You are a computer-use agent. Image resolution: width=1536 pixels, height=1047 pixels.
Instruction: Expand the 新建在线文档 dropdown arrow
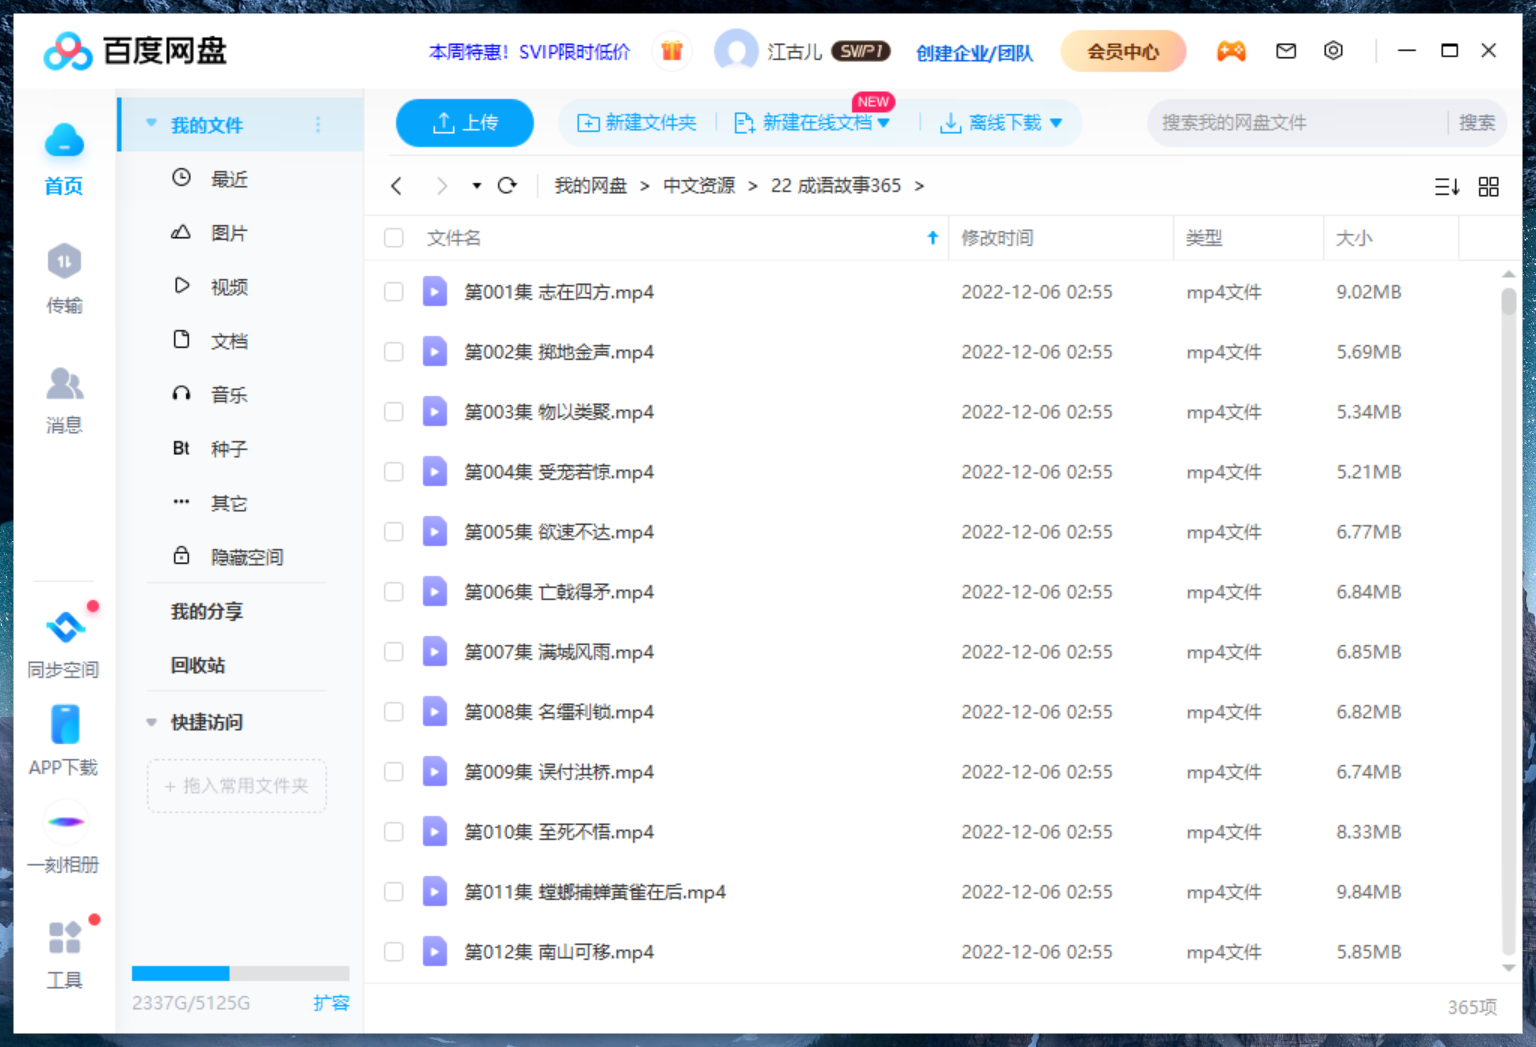(884, 122)
